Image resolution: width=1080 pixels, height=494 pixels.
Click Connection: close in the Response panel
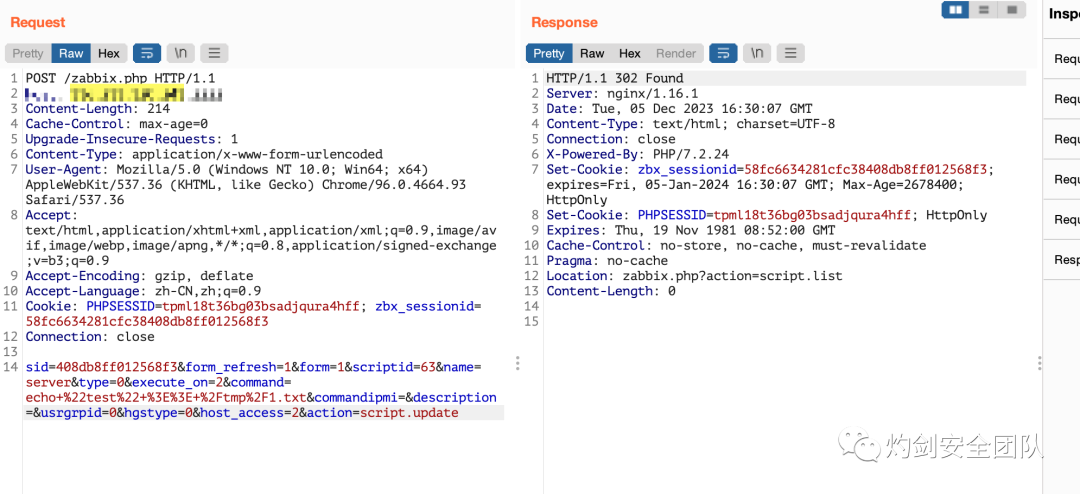[612, 138]
